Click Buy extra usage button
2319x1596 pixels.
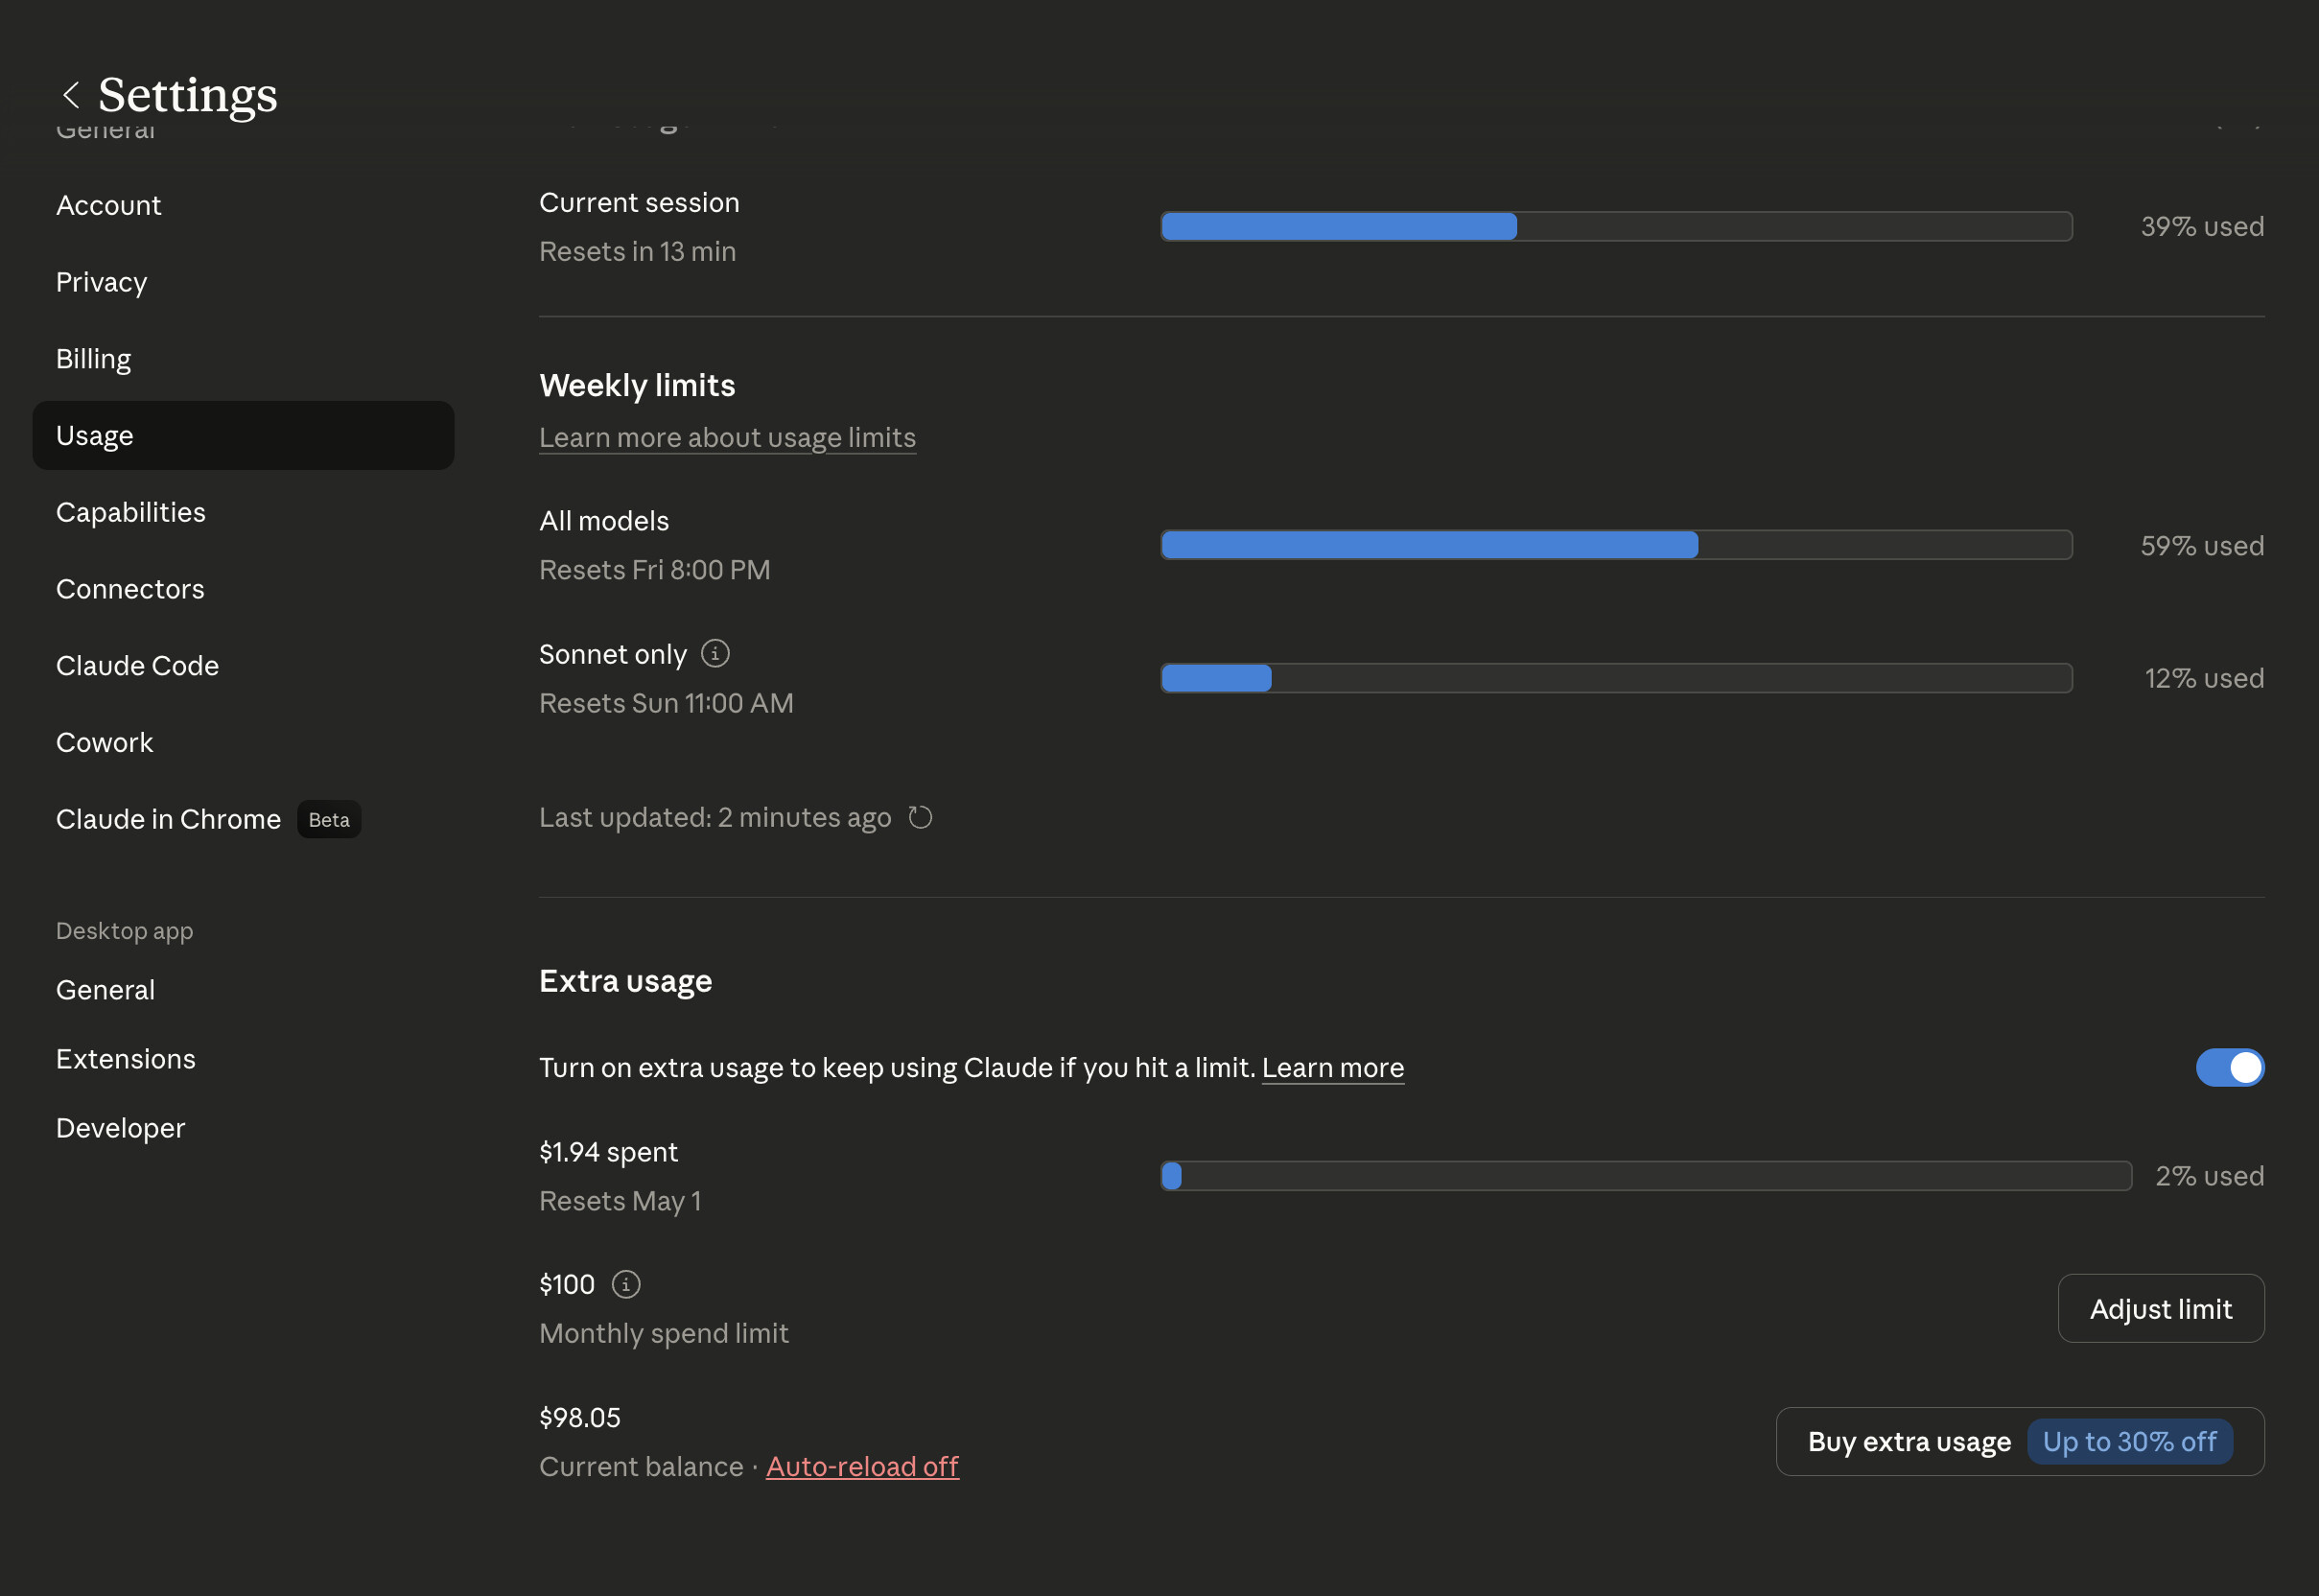click(2019, 1441)
